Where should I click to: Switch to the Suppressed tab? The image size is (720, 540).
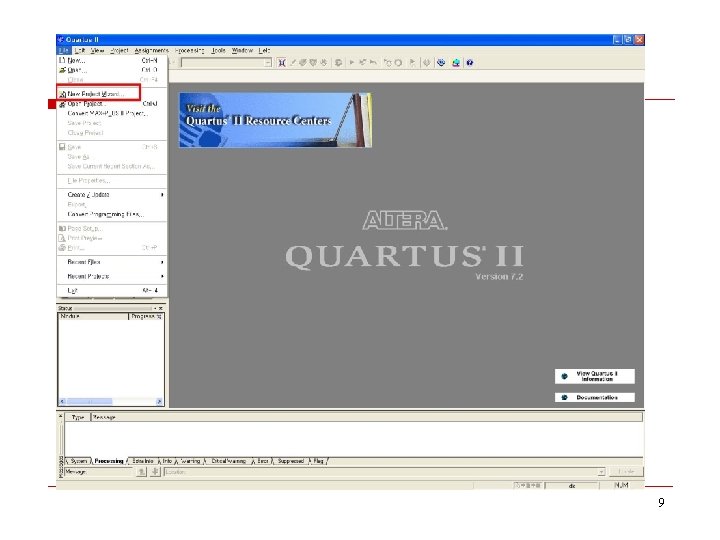pos(291,461)
